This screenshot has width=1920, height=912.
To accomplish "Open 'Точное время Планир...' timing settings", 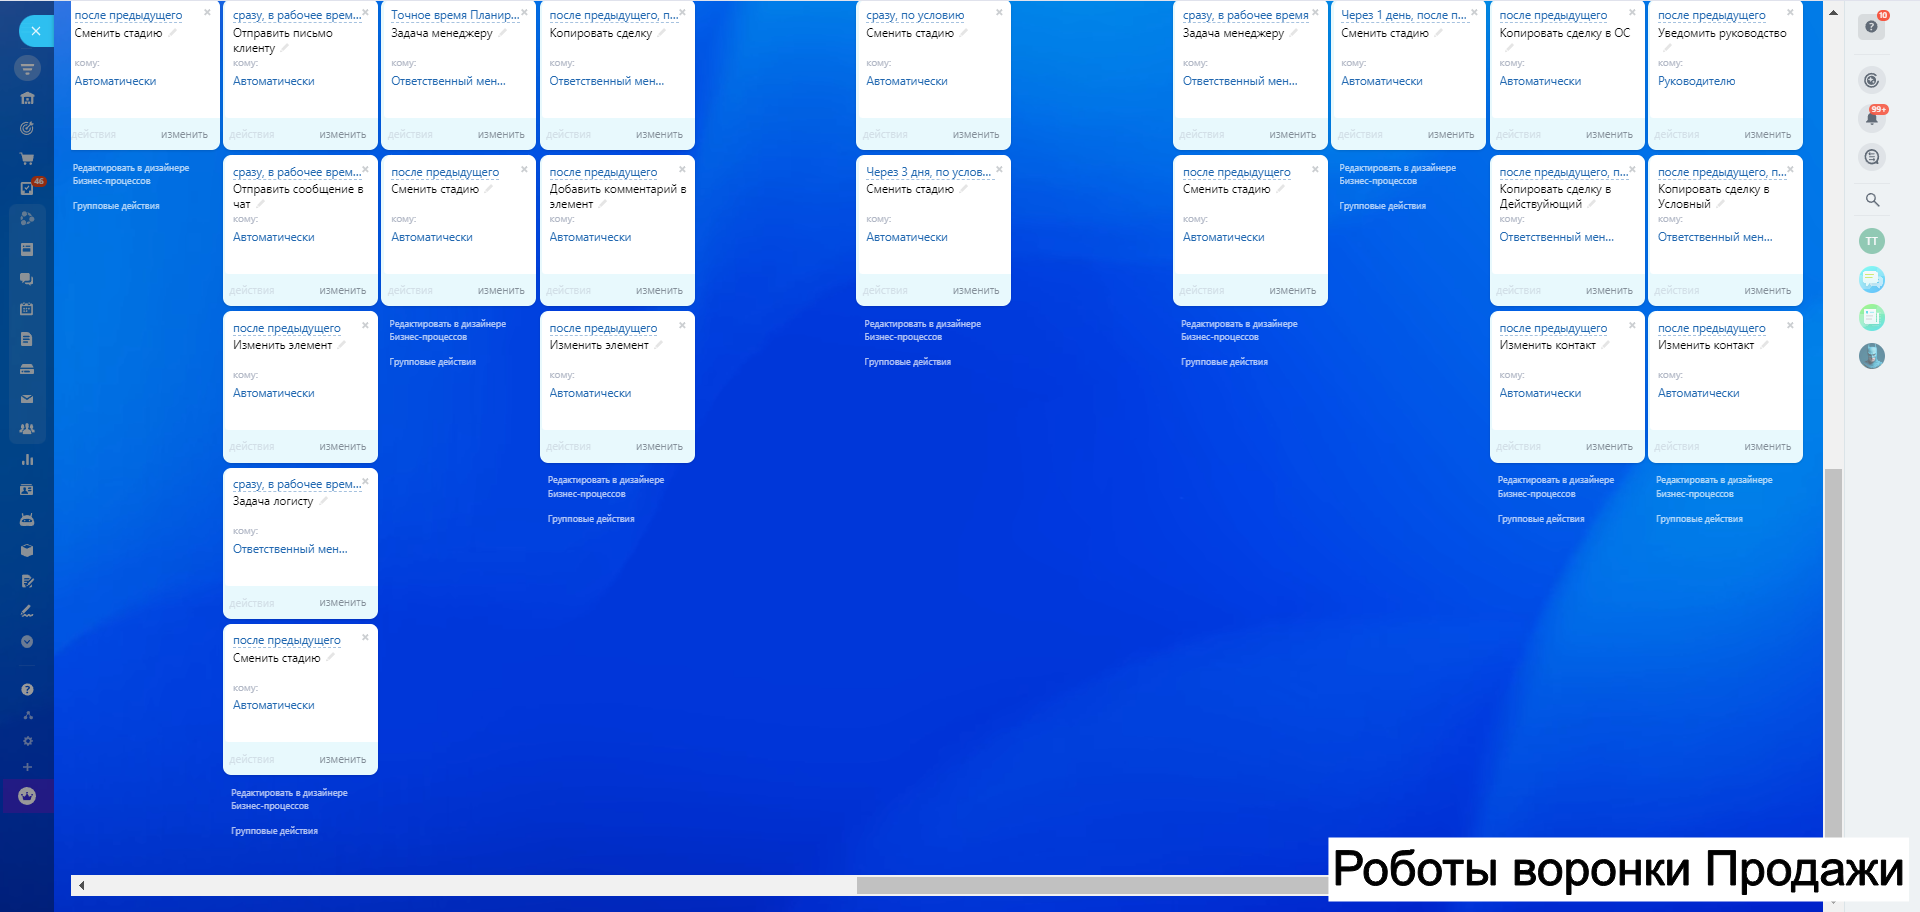I will coord(454,15).
